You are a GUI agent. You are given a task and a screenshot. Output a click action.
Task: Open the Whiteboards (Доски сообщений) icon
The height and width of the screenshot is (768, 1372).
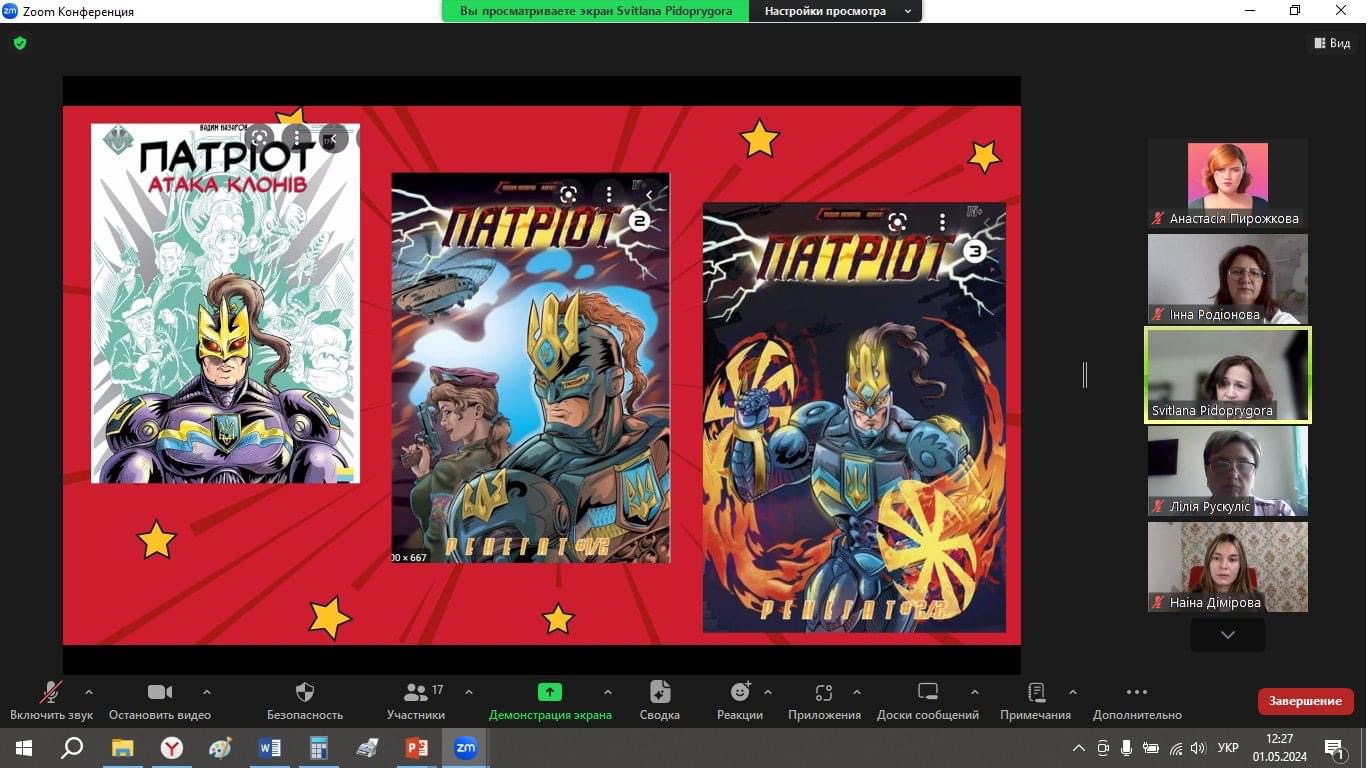point(928,692)
